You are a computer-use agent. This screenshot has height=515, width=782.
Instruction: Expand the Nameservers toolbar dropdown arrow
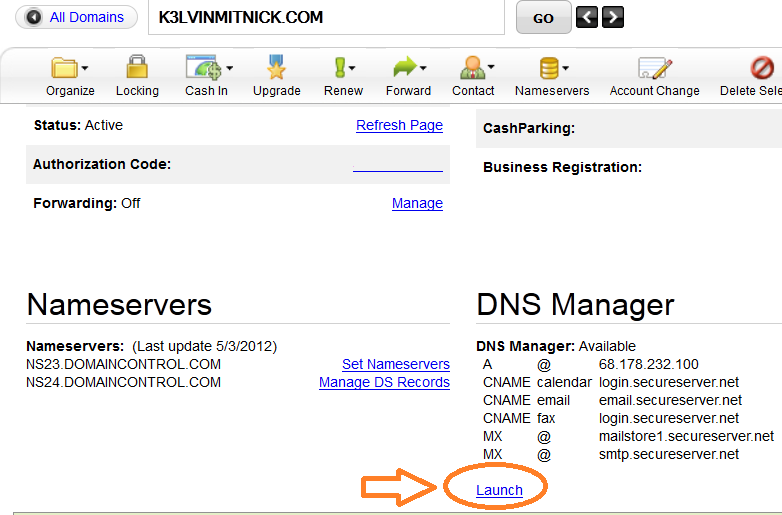click(x=566, y=68)
